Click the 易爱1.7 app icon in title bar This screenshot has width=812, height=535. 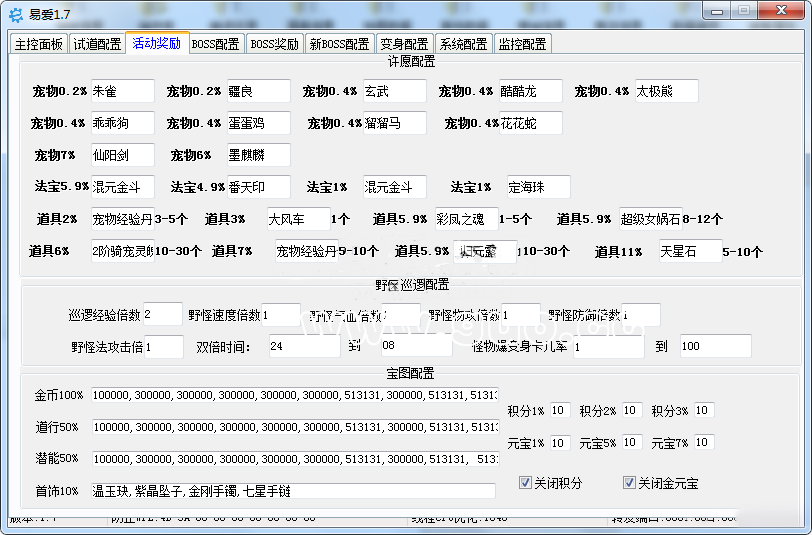pos(16,15)
